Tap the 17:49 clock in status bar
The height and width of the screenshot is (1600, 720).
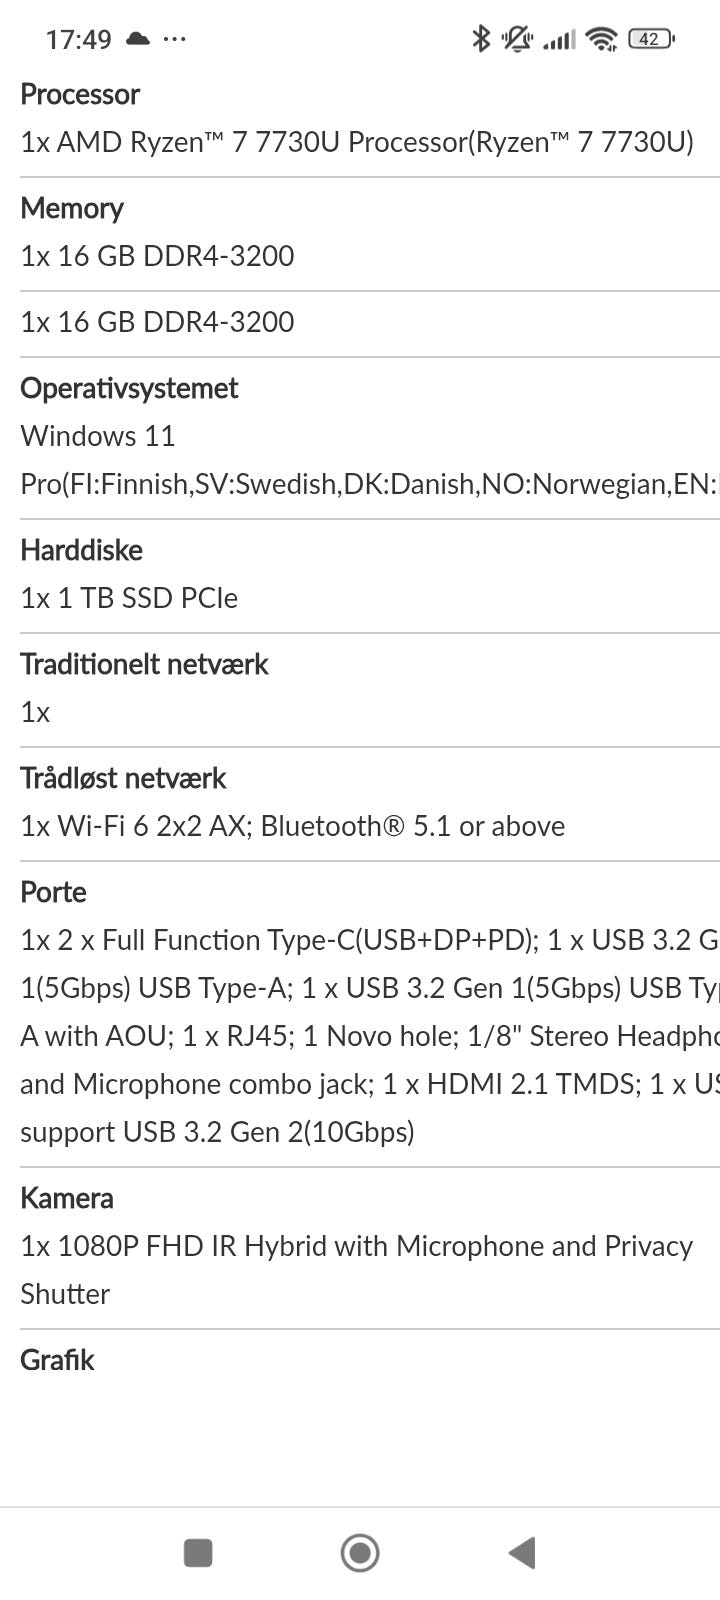(x=78, y=39)
